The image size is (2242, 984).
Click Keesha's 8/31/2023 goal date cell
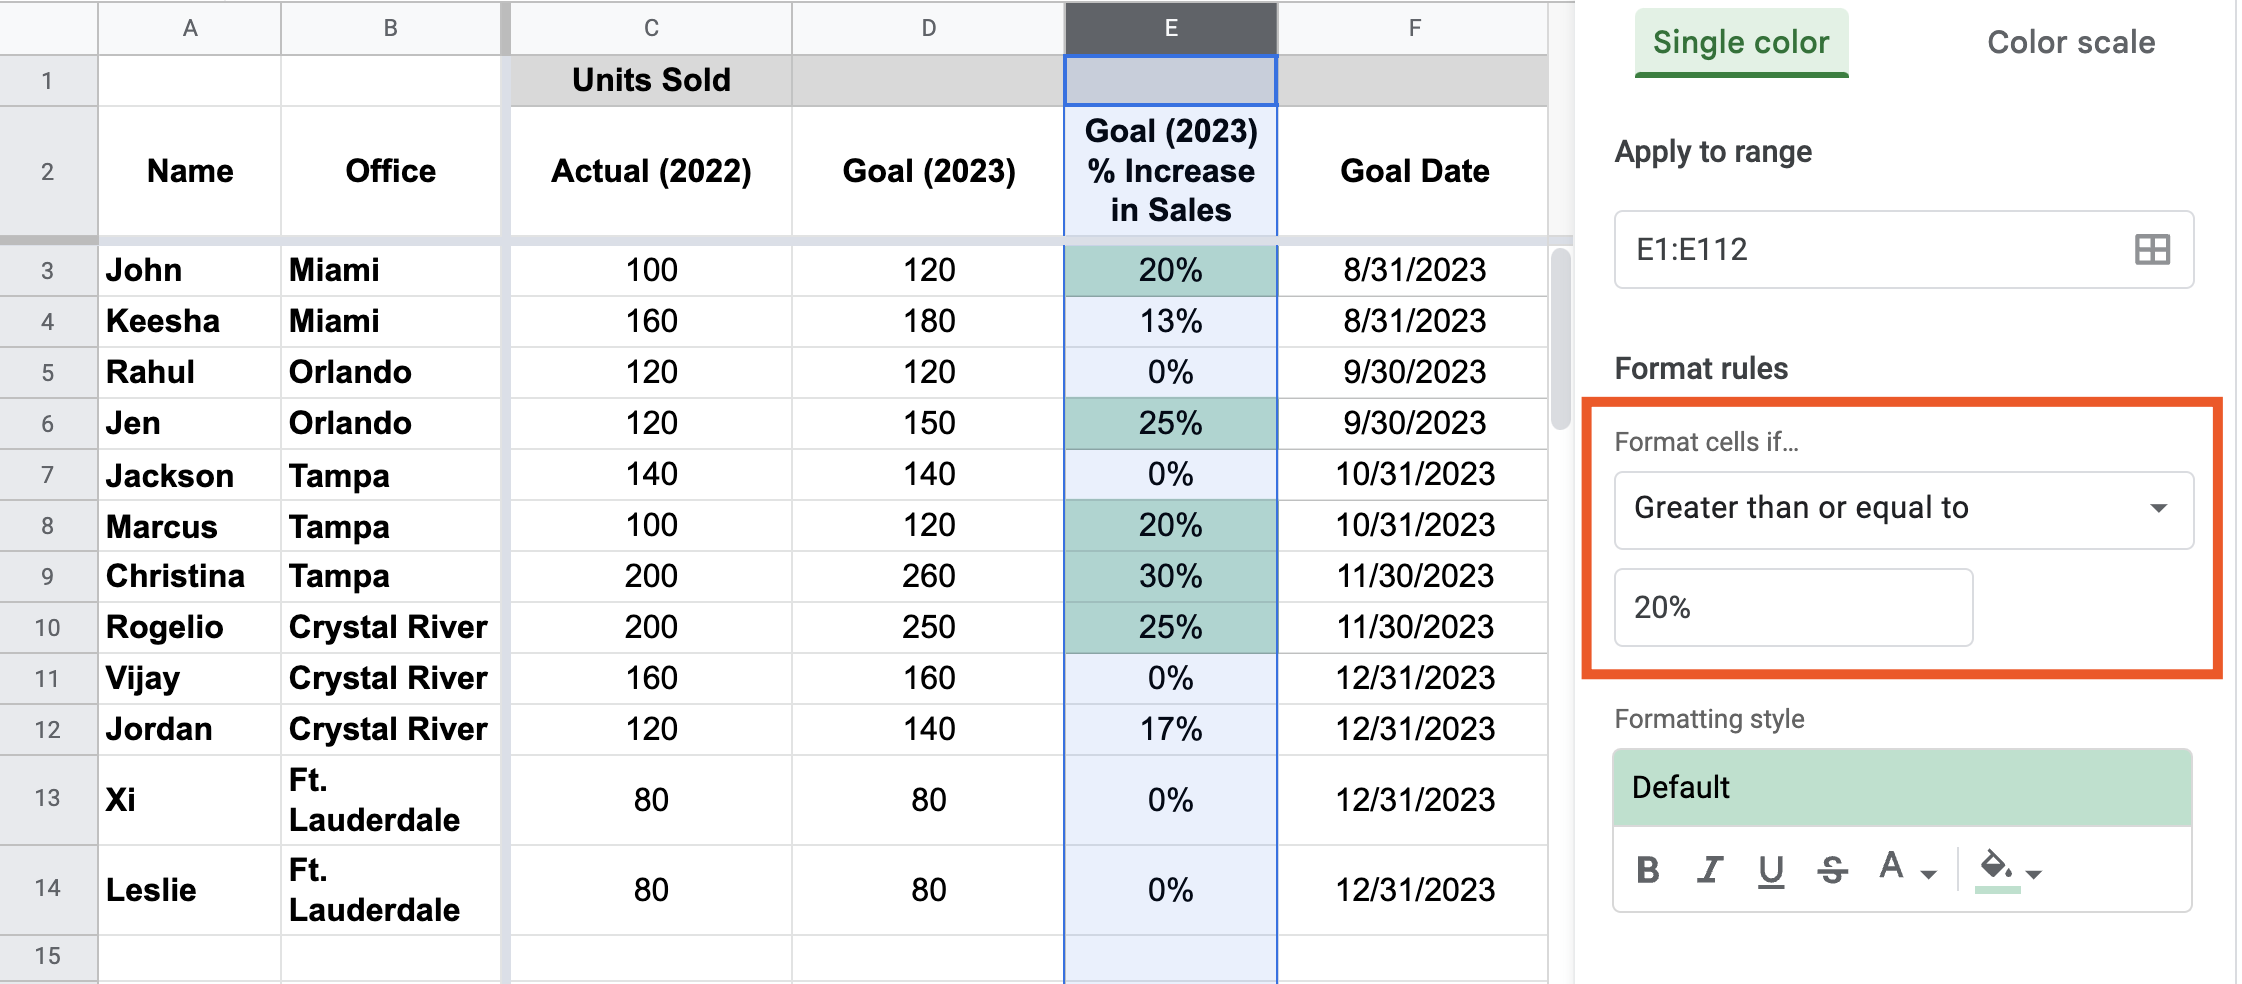(x=1414, y=321)
